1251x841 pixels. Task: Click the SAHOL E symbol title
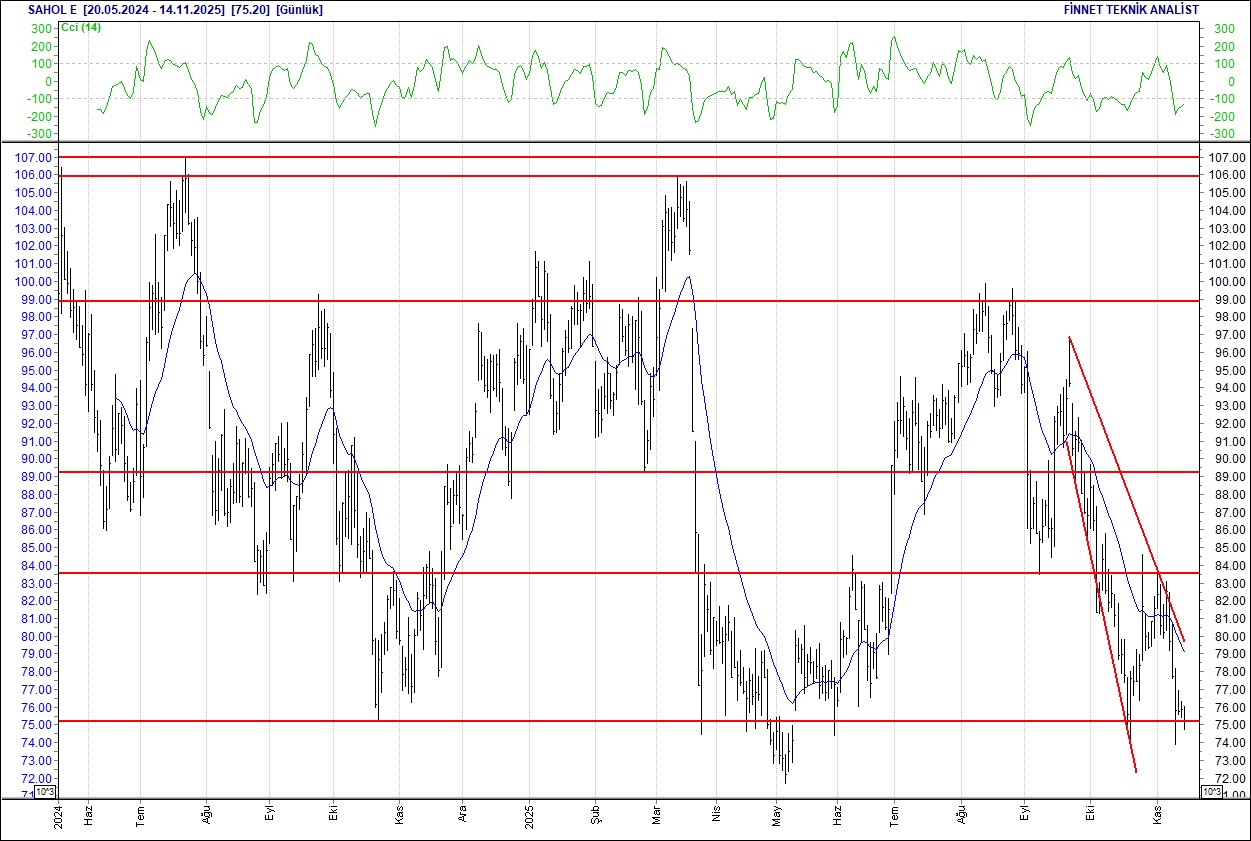[x=53, y=10]
